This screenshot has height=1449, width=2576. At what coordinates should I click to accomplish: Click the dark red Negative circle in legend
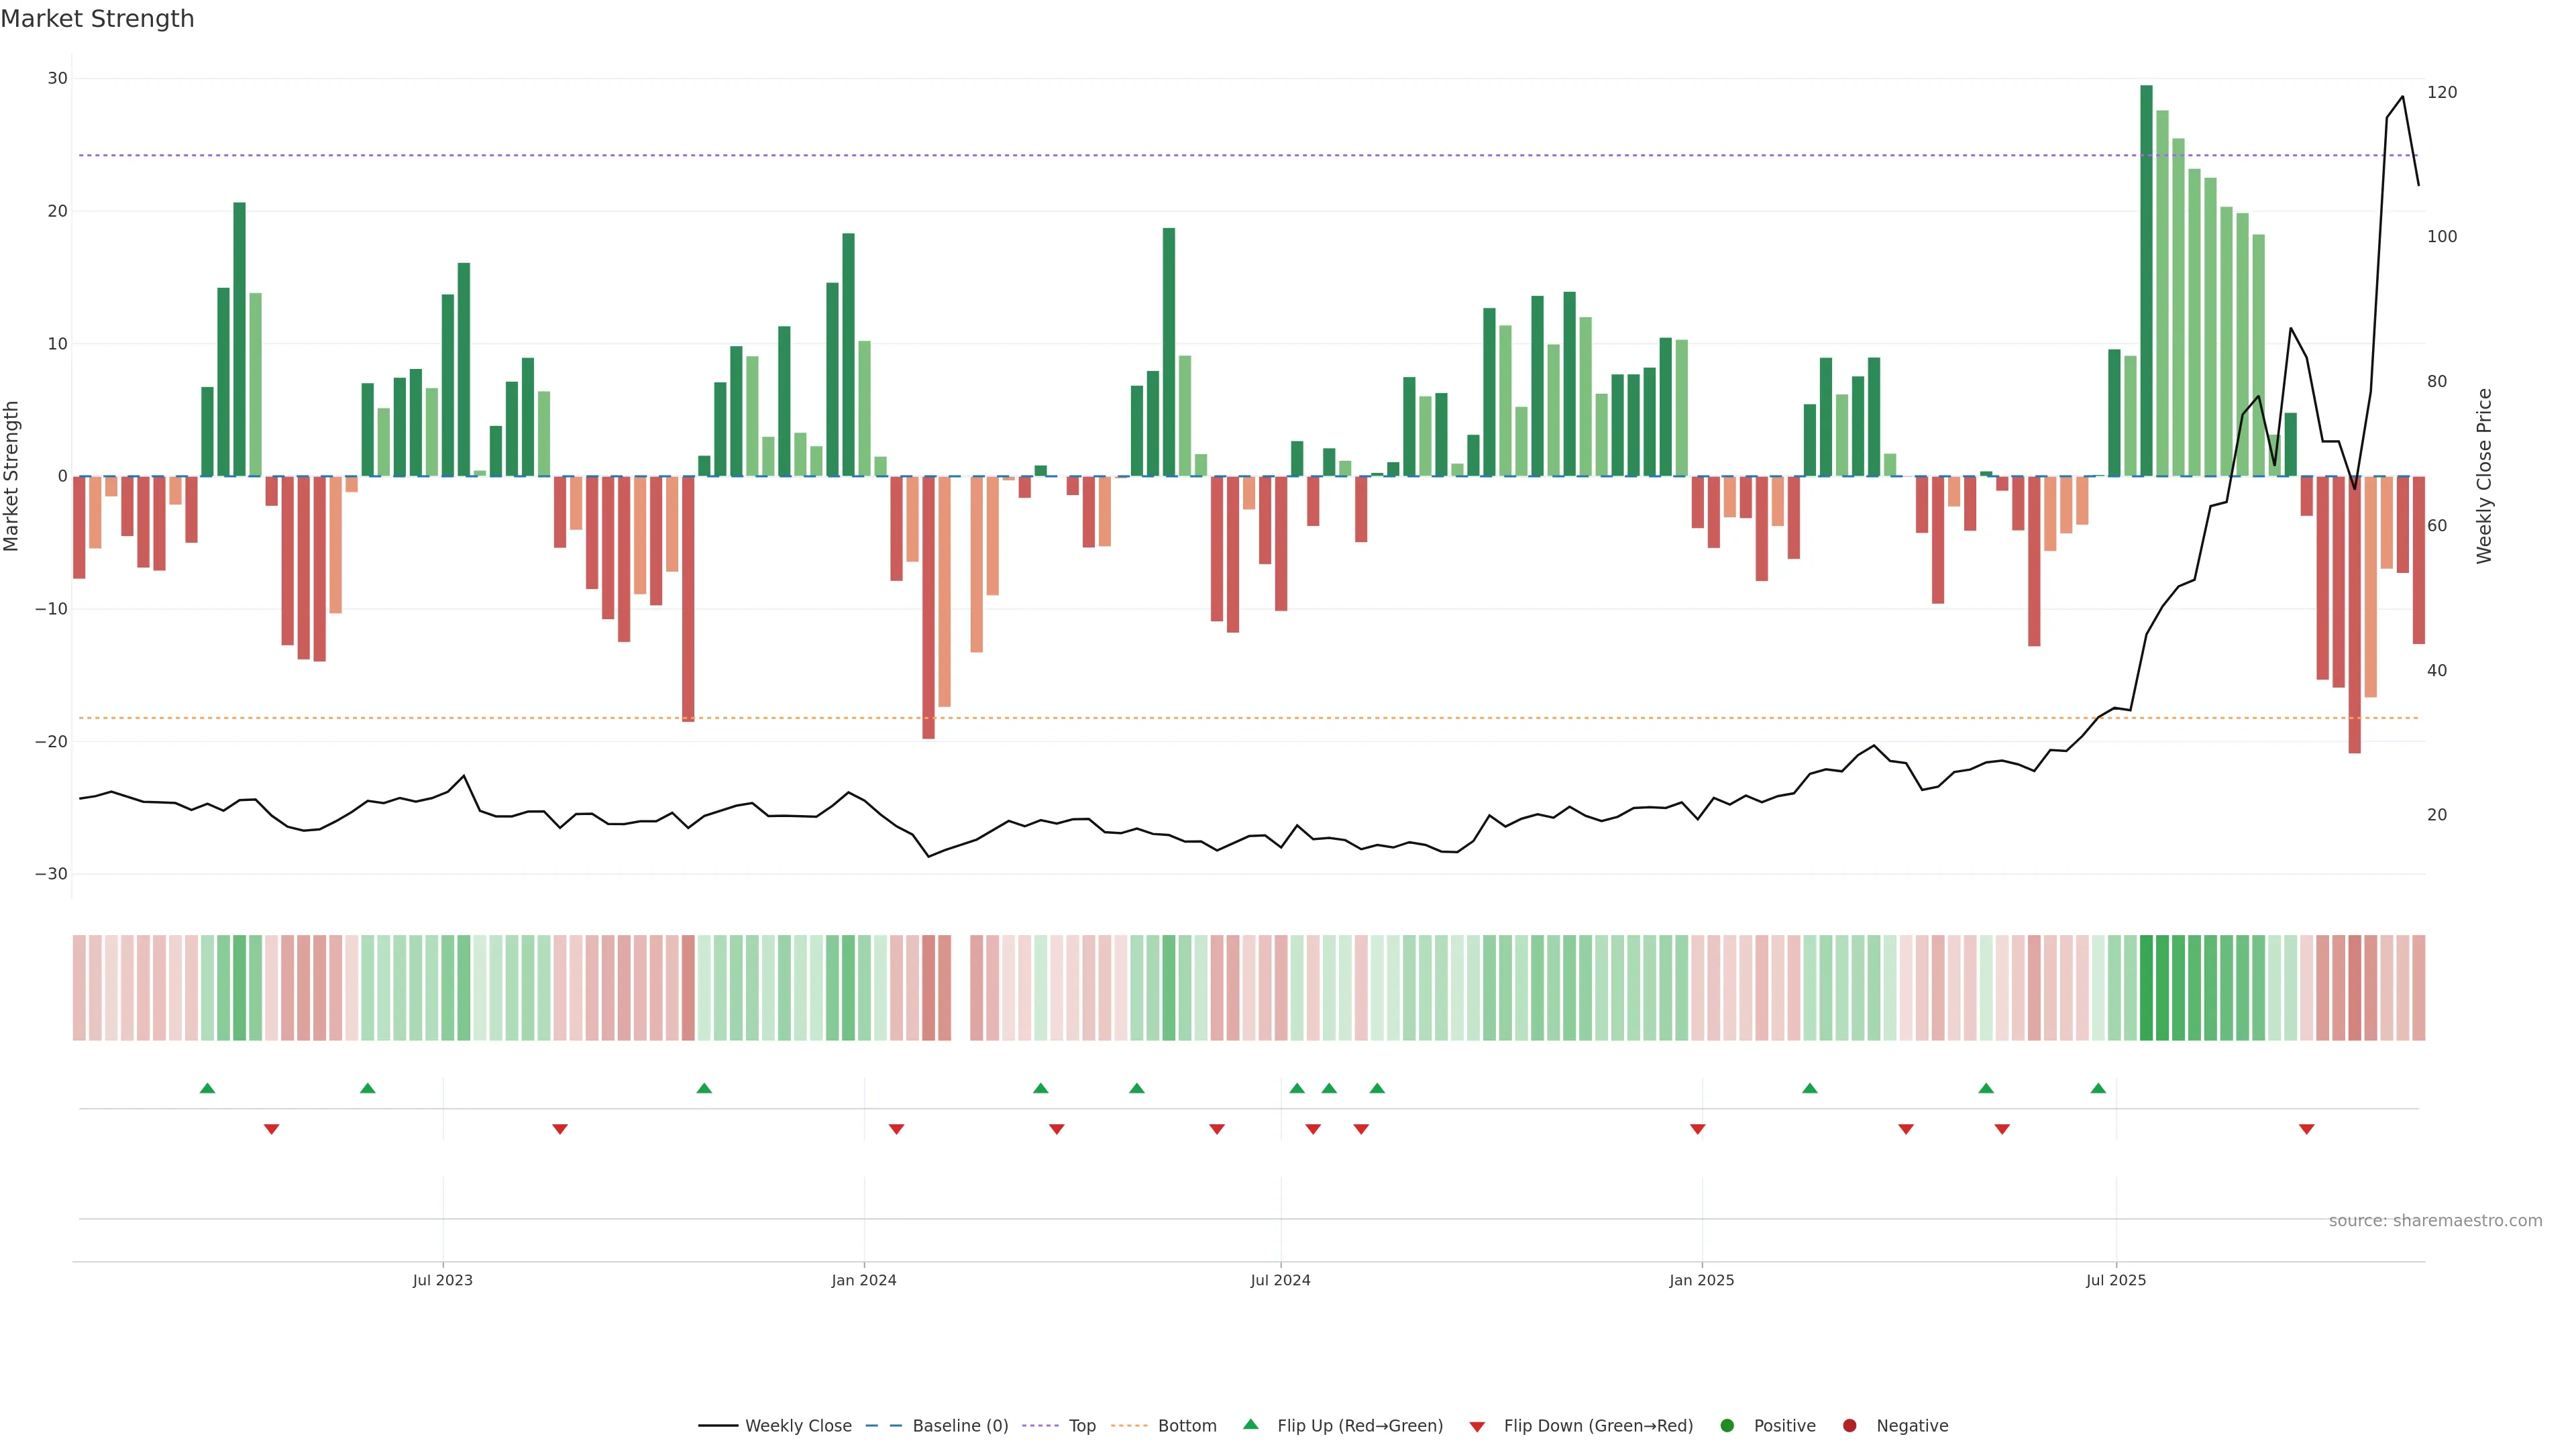tap(1849, 1426)
